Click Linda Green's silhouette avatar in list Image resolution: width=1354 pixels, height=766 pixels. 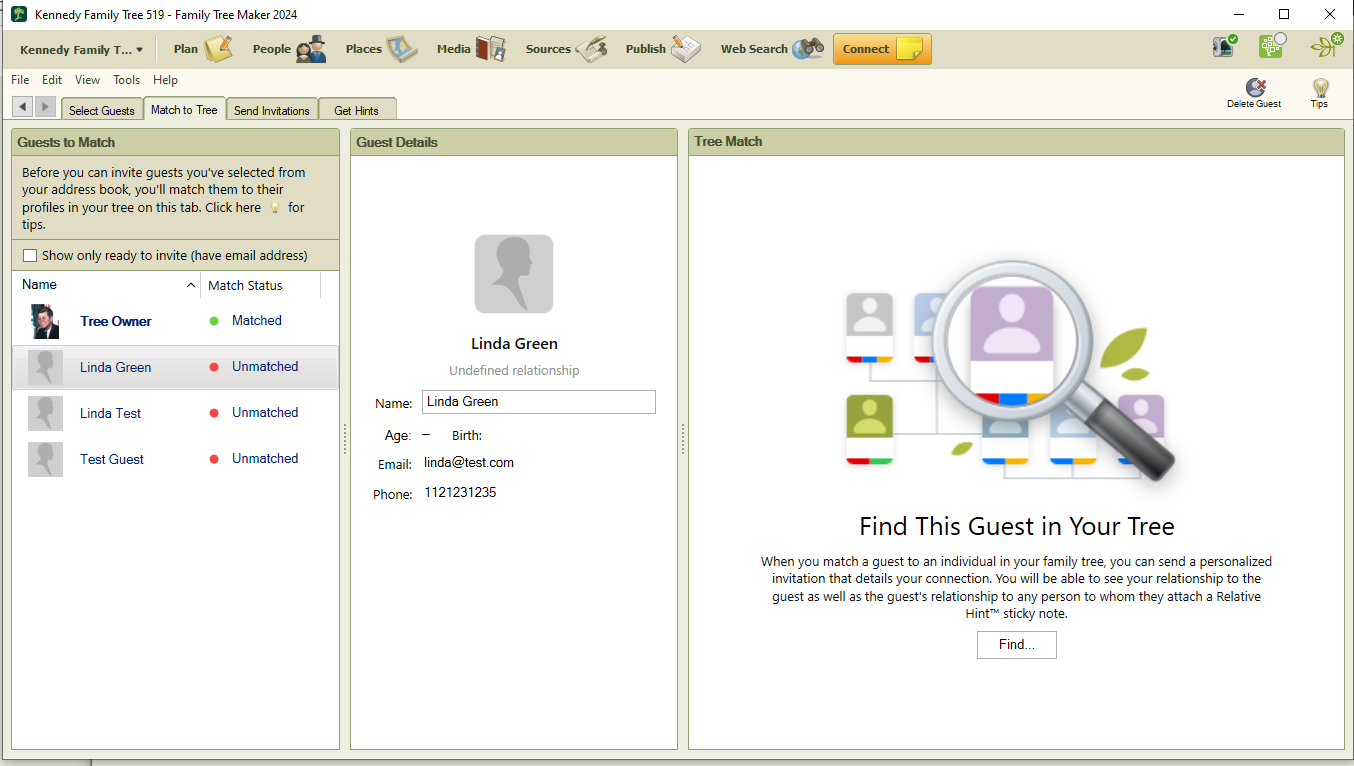[45, 367]
